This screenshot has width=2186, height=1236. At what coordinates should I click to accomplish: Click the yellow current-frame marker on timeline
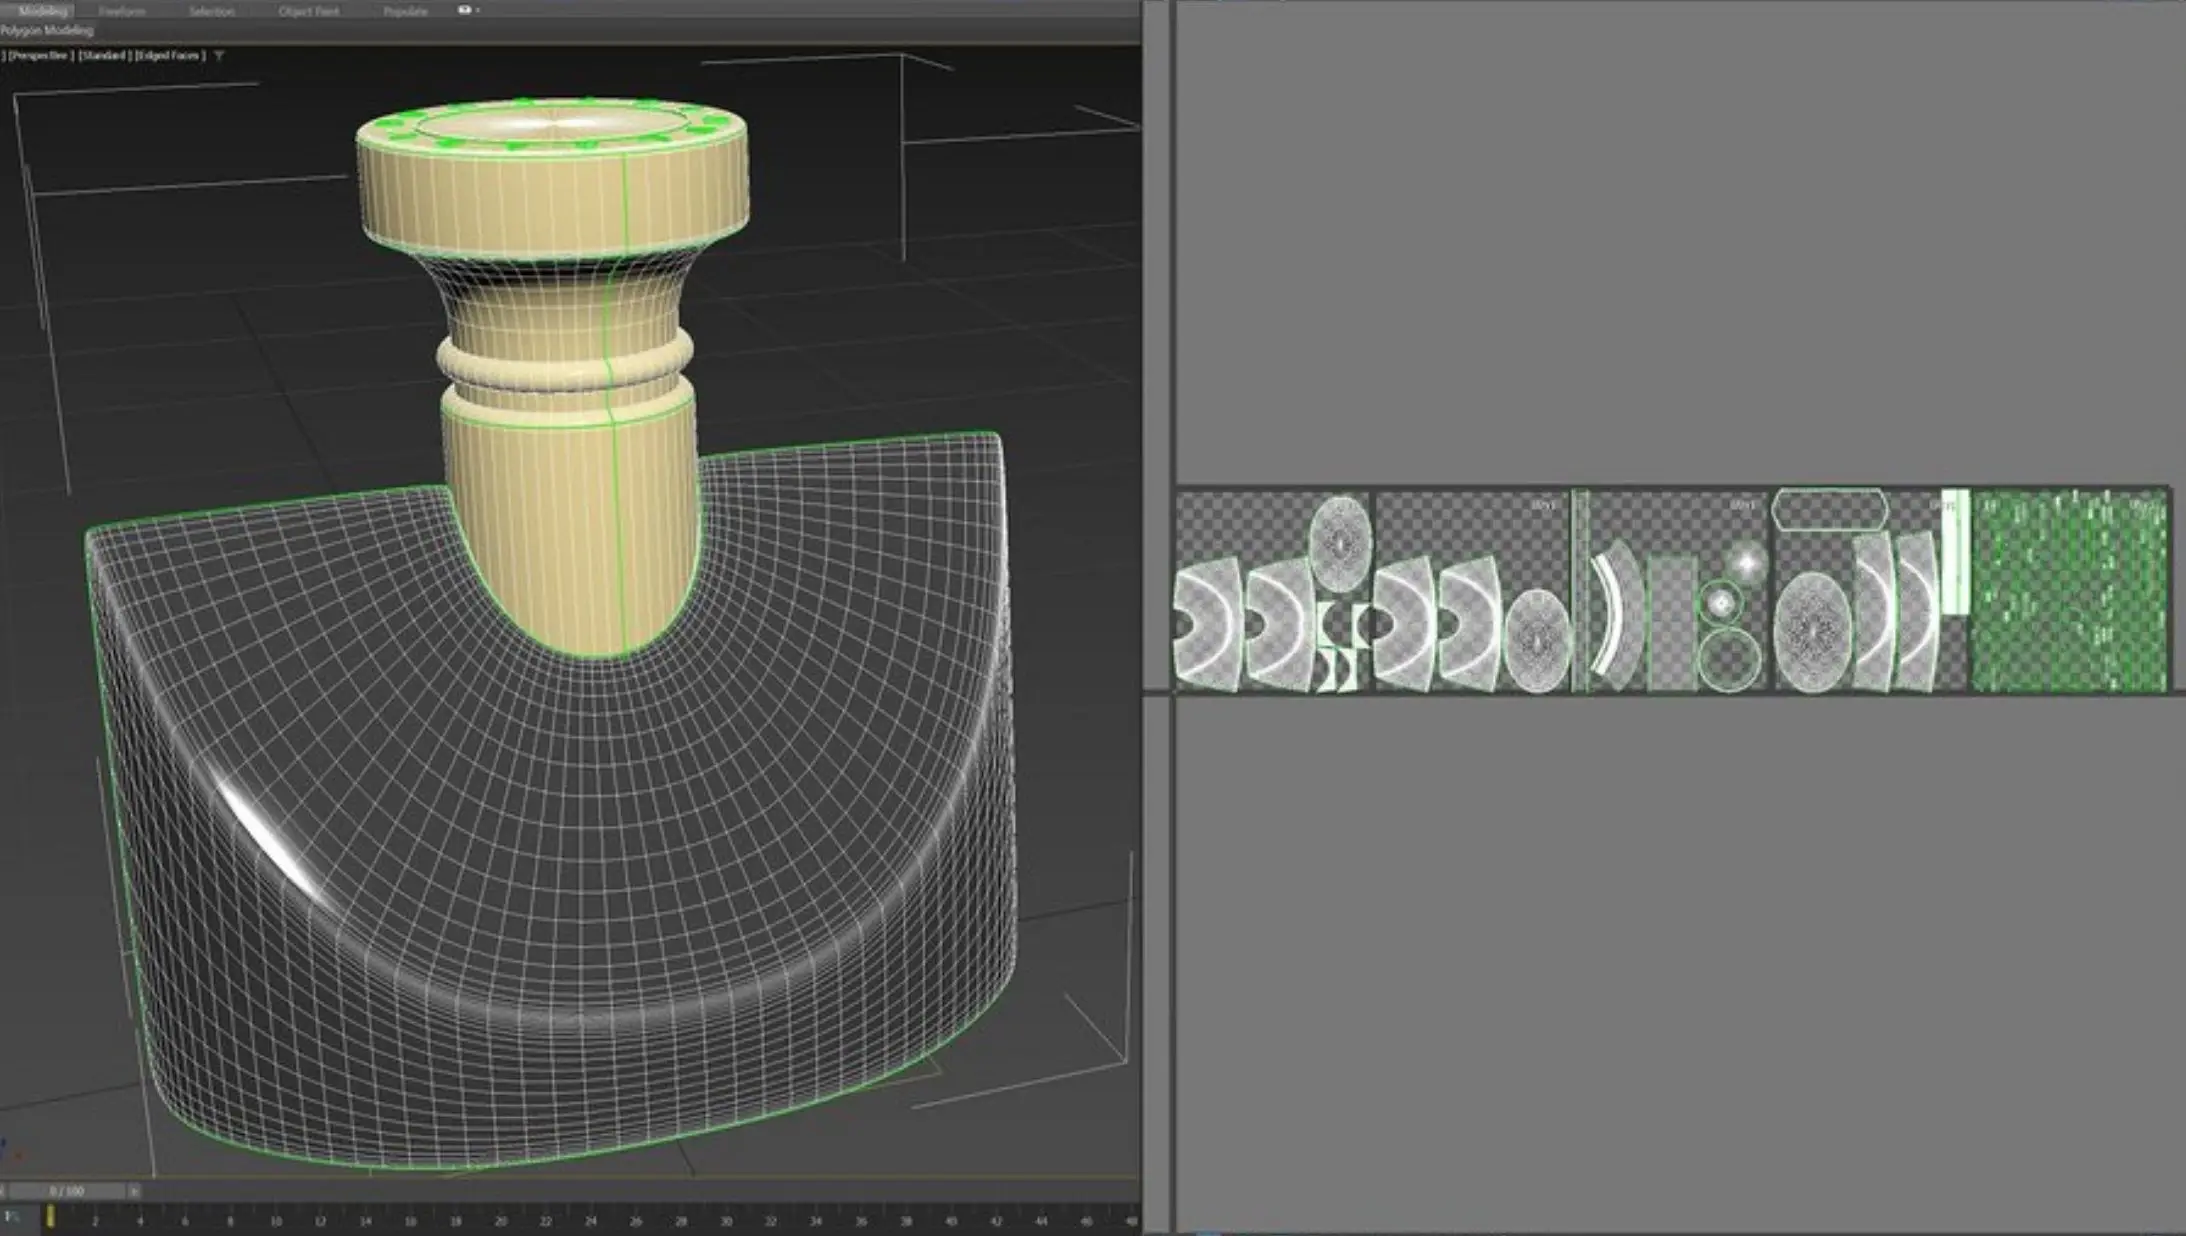point(49,1217)
